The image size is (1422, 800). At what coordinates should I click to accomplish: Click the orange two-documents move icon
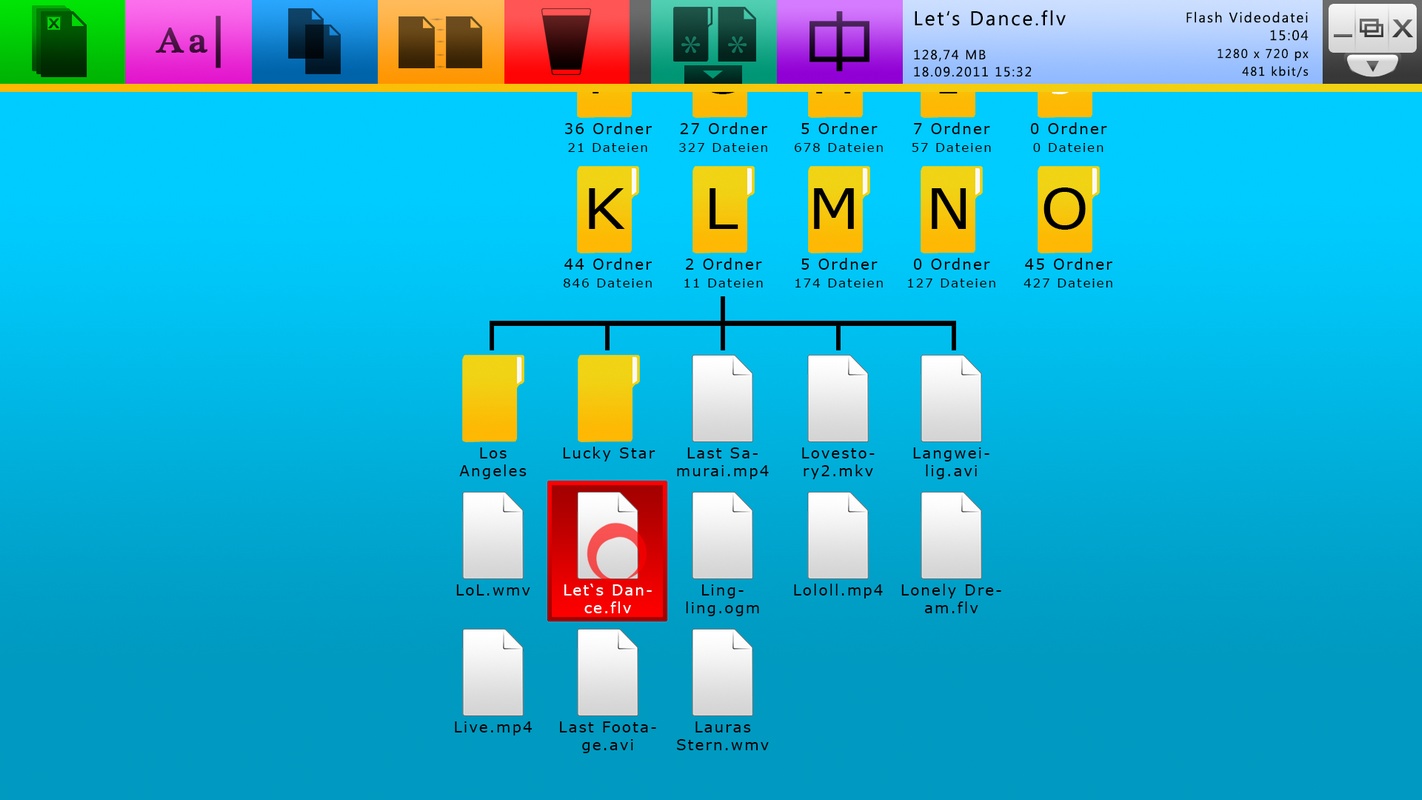[440, 42]
